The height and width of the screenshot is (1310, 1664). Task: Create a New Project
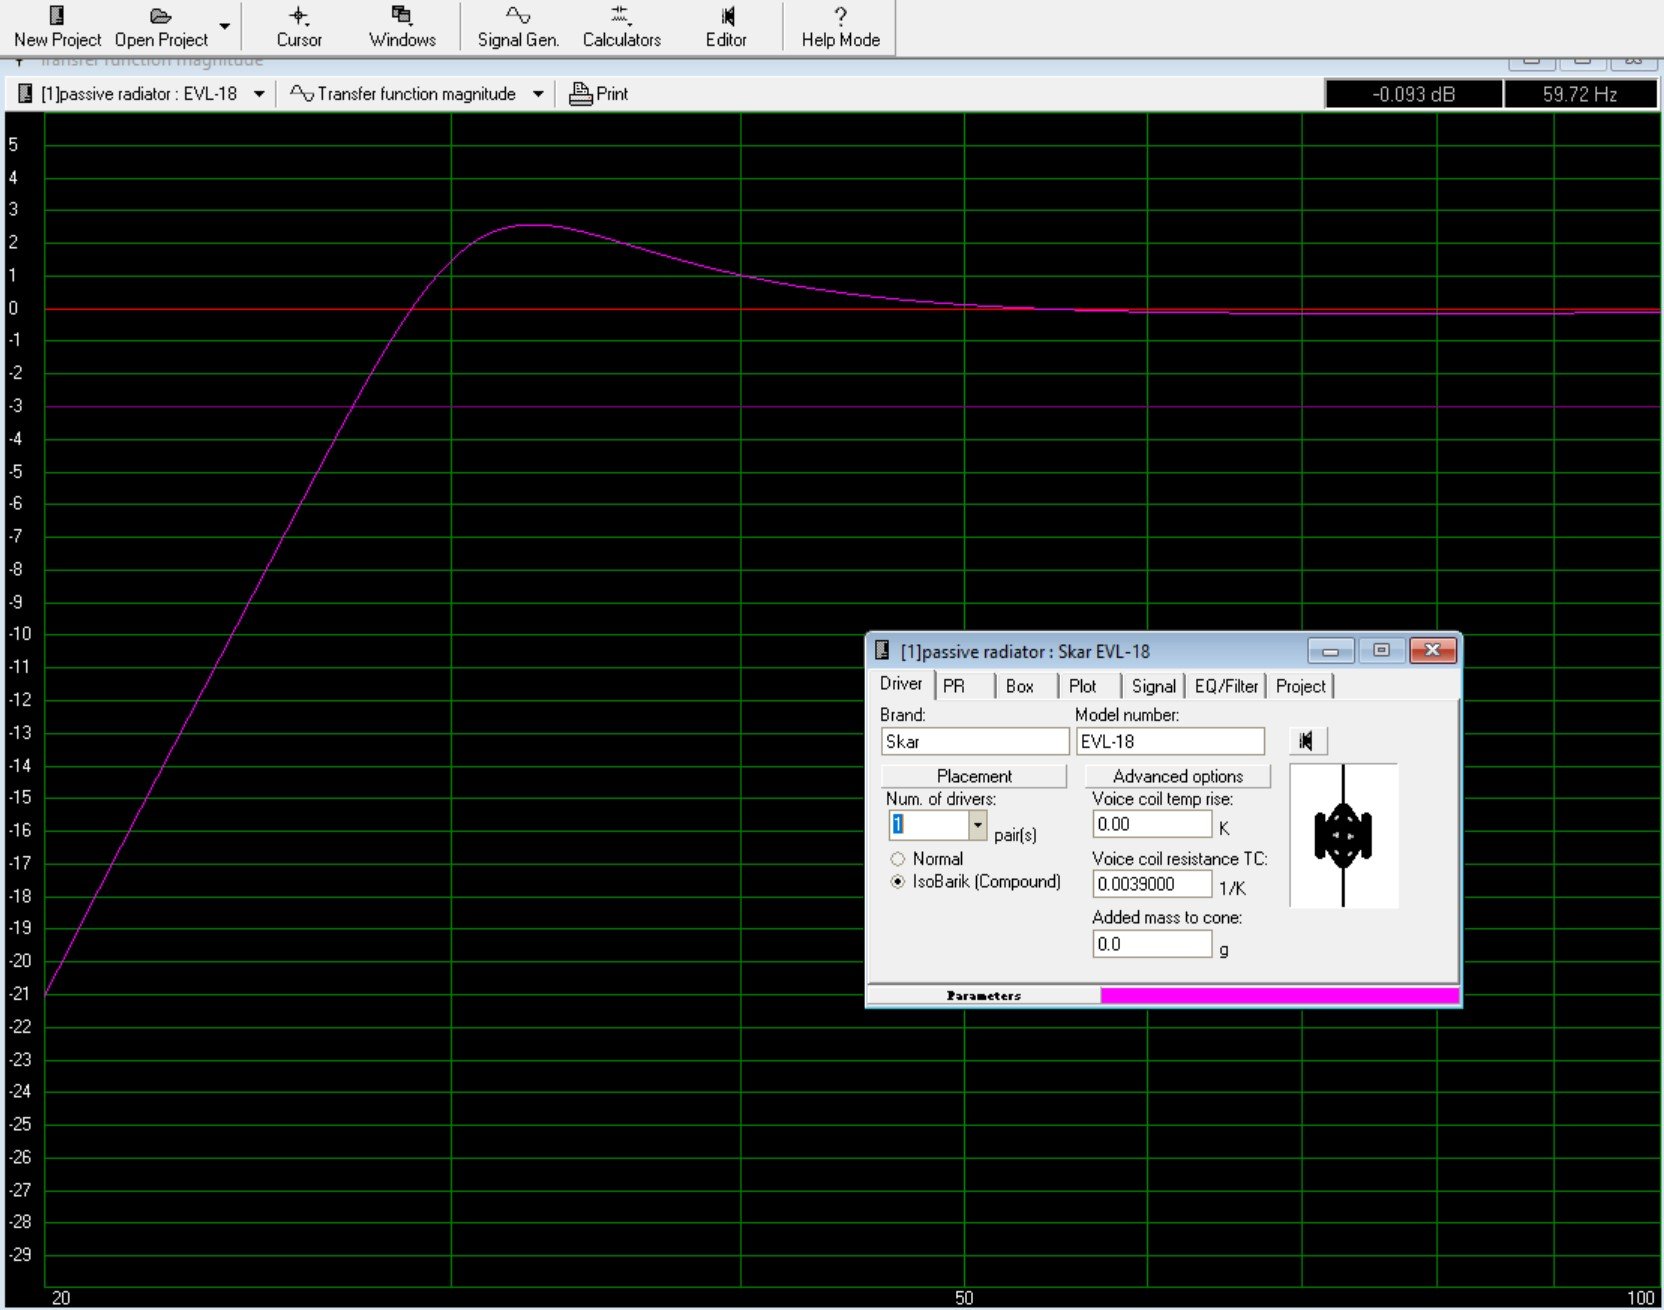(56, 26)
